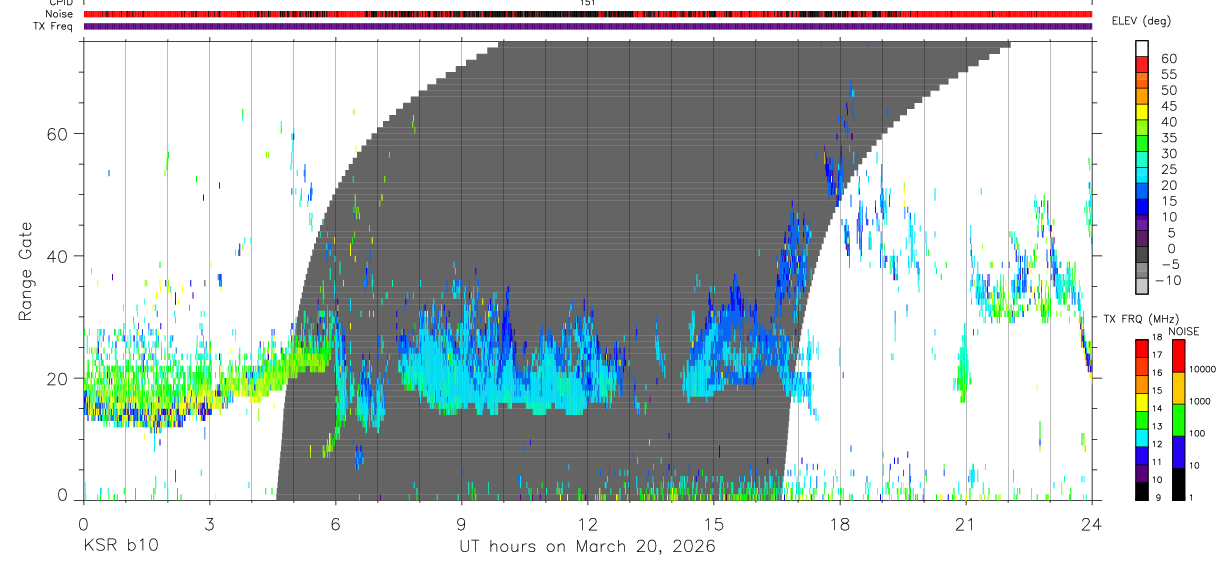1228x567 pixels.
Task: Click the '3' tick on UT hours axis
Action: coord(209,523)
